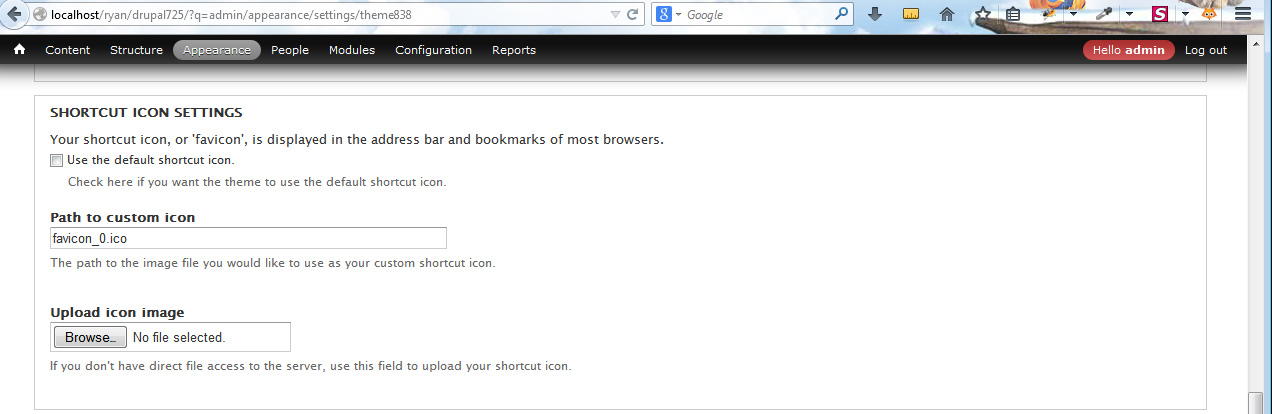Open the Configuration admin menu
1272x414 pixels.
(x=433, y=50)
